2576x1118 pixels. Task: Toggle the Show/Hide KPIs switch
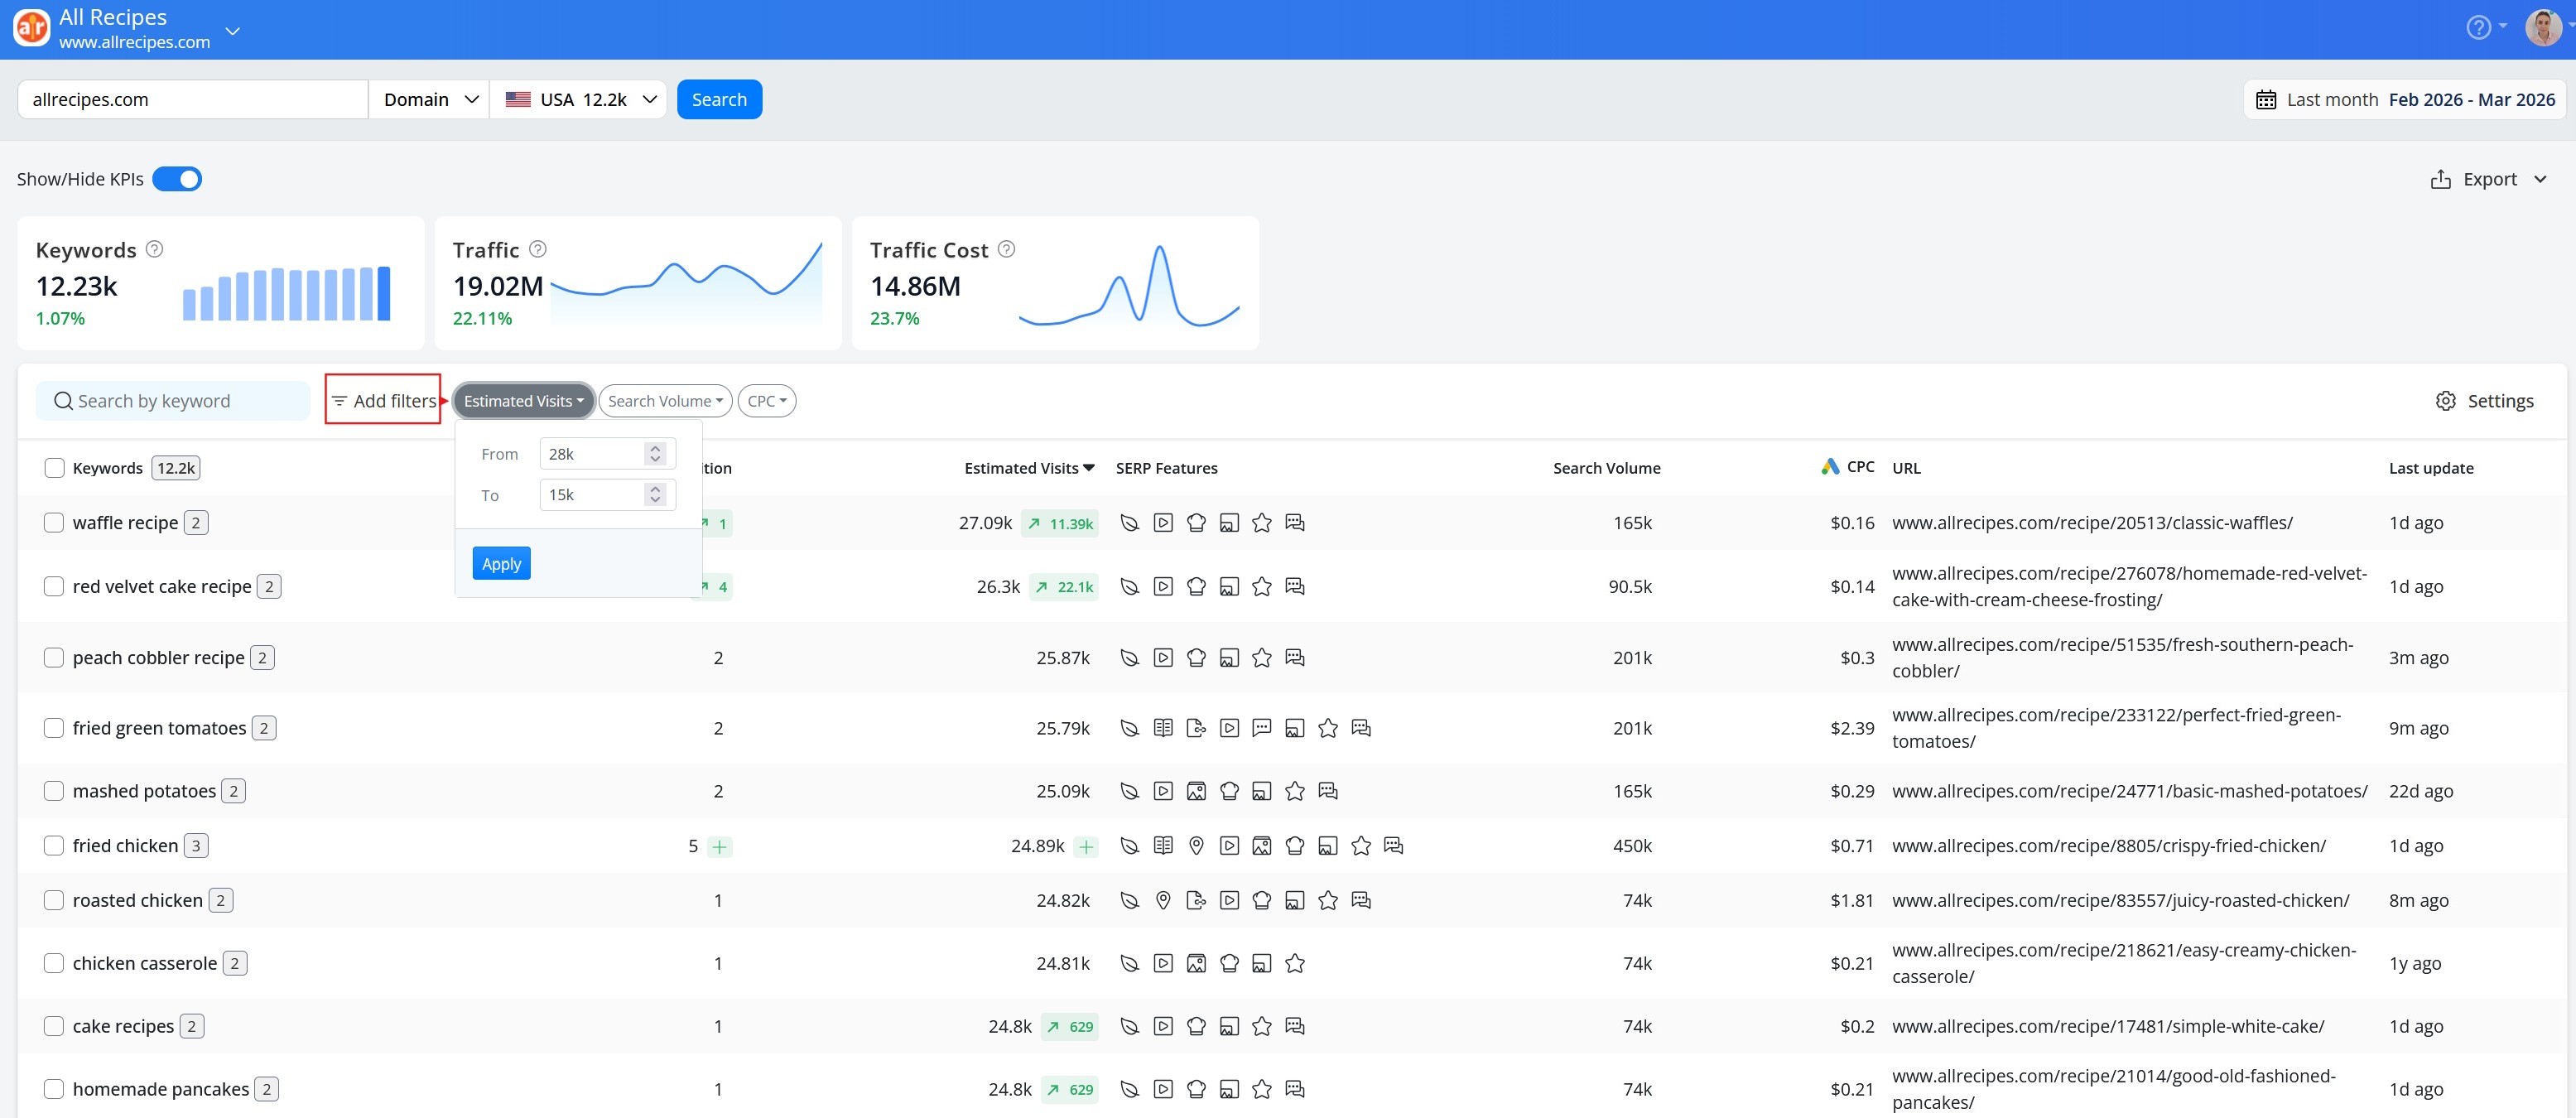point(177,179)
